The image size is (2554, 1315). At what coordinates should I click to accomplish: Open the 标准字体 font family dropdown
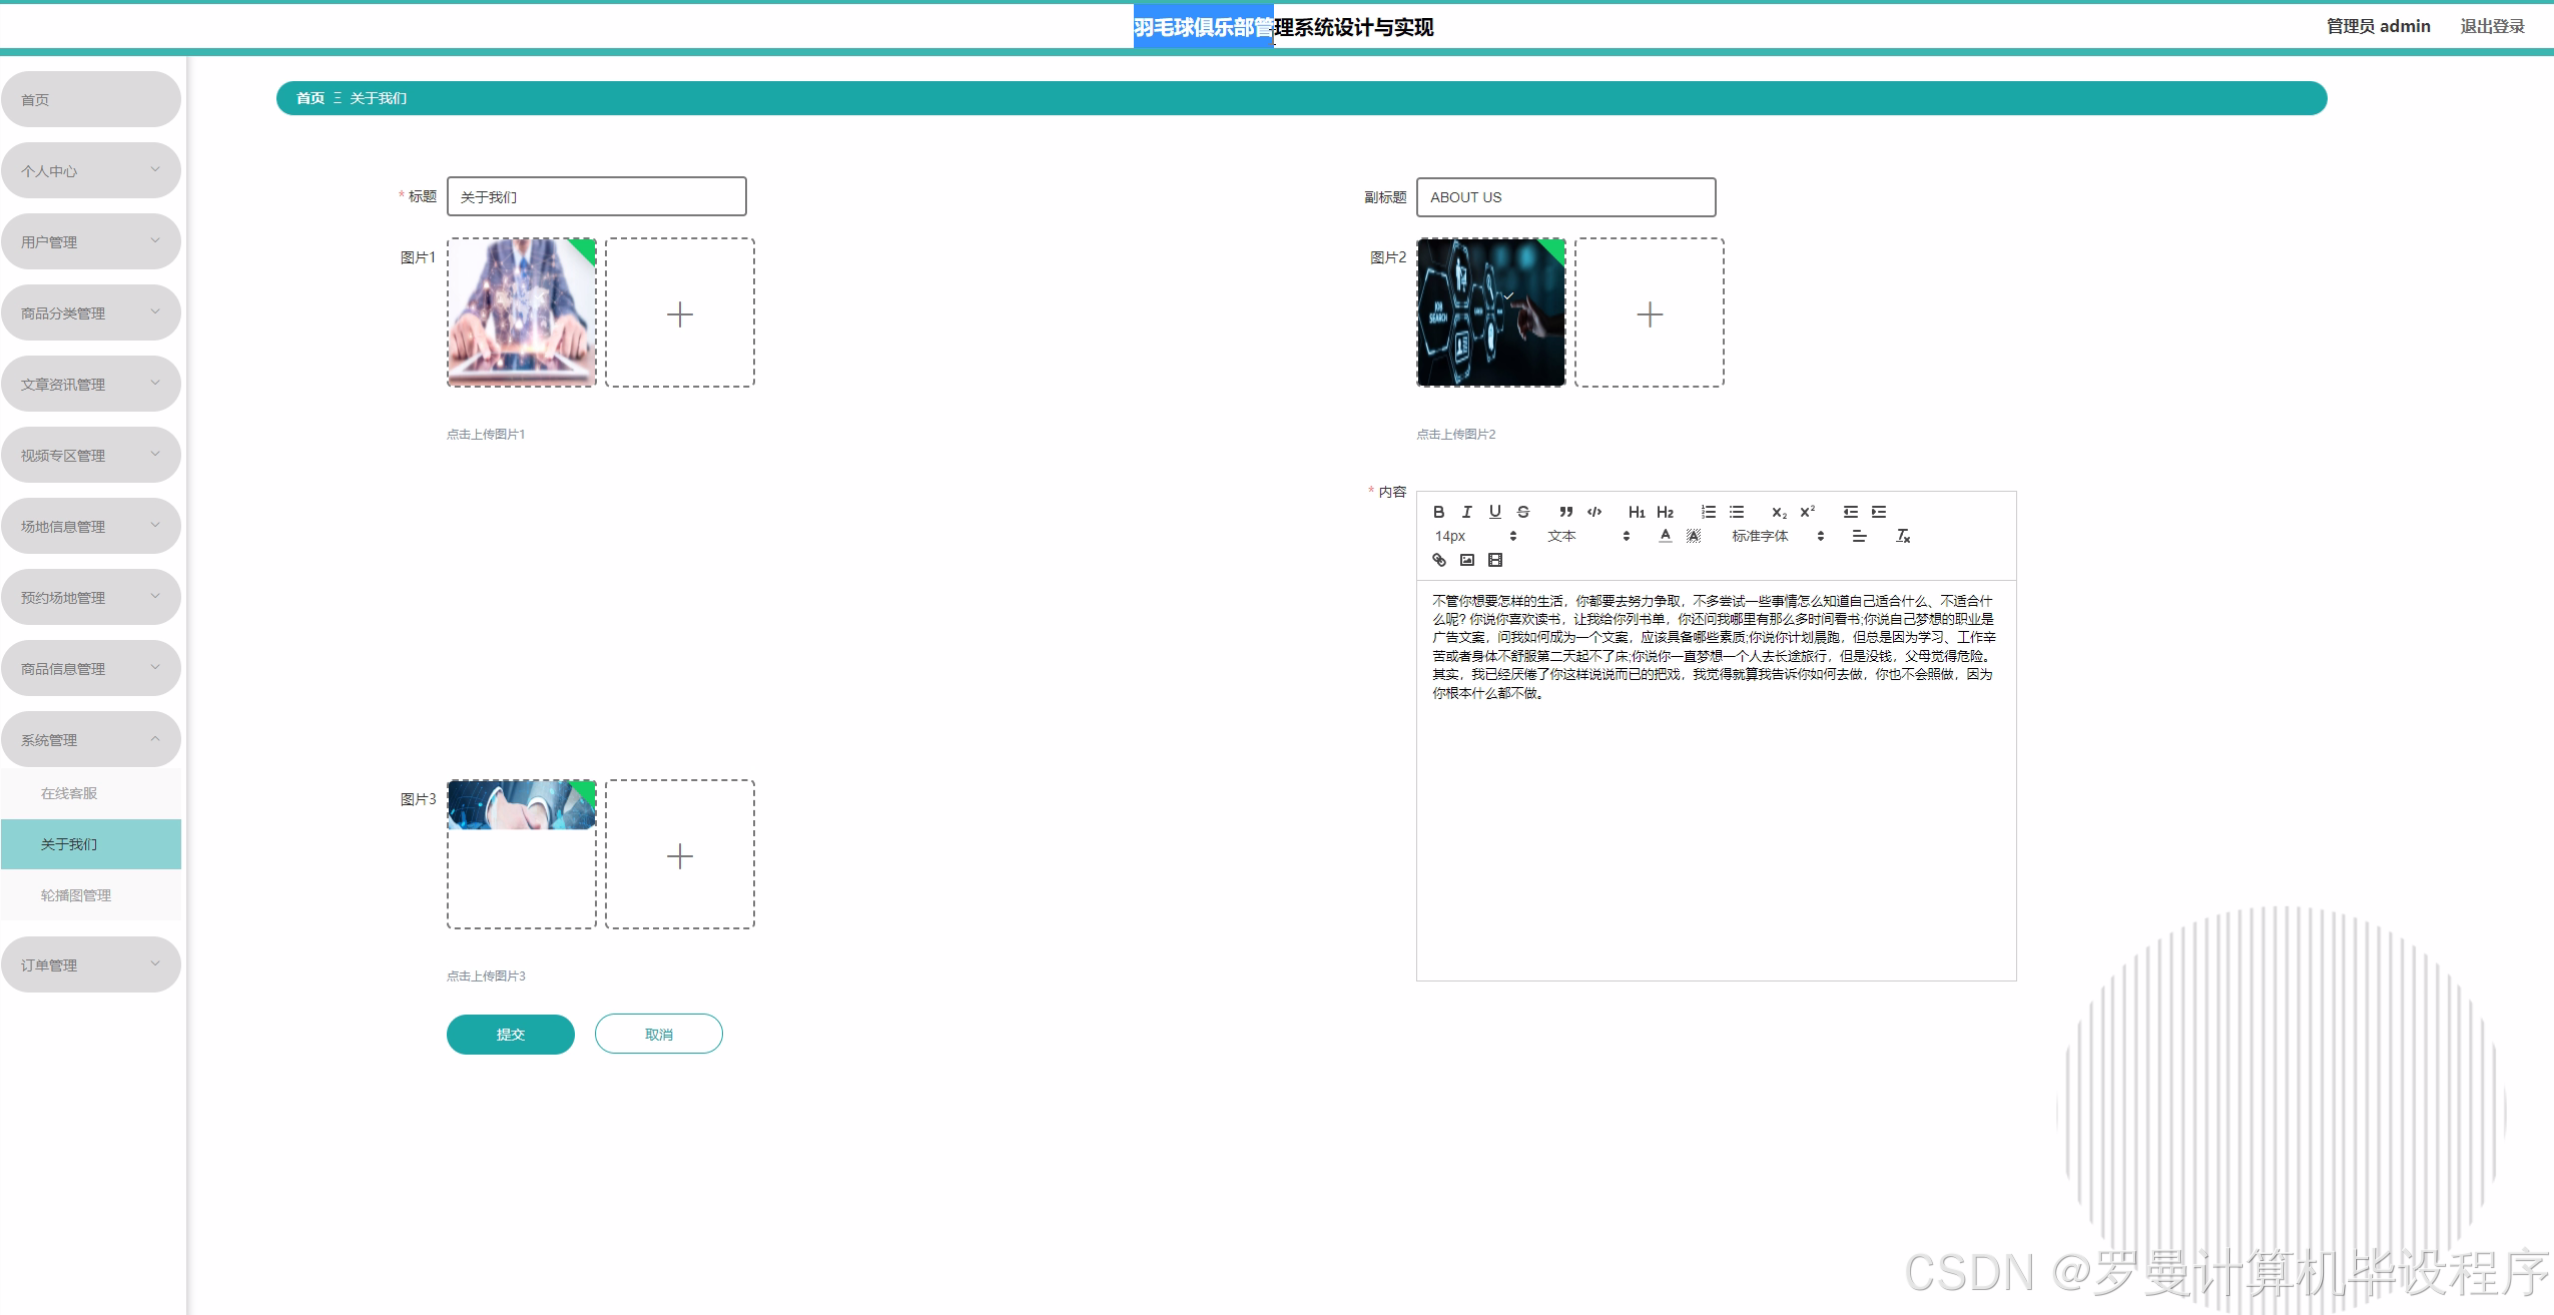coord(1777,536)
